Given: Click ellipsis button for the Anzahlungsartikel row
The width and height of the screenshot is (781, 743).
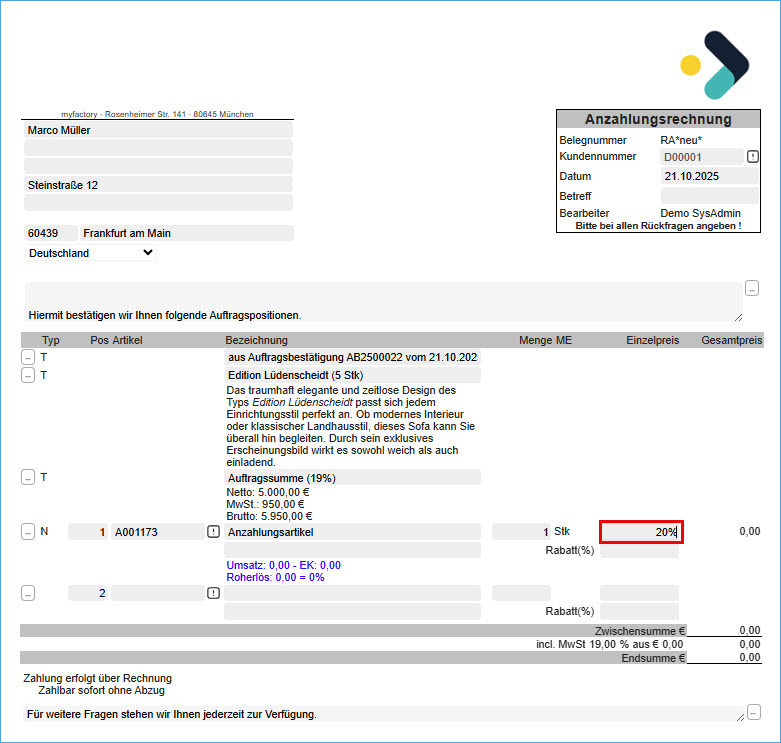Looking at the screenshot, I should tap(28, 531).
